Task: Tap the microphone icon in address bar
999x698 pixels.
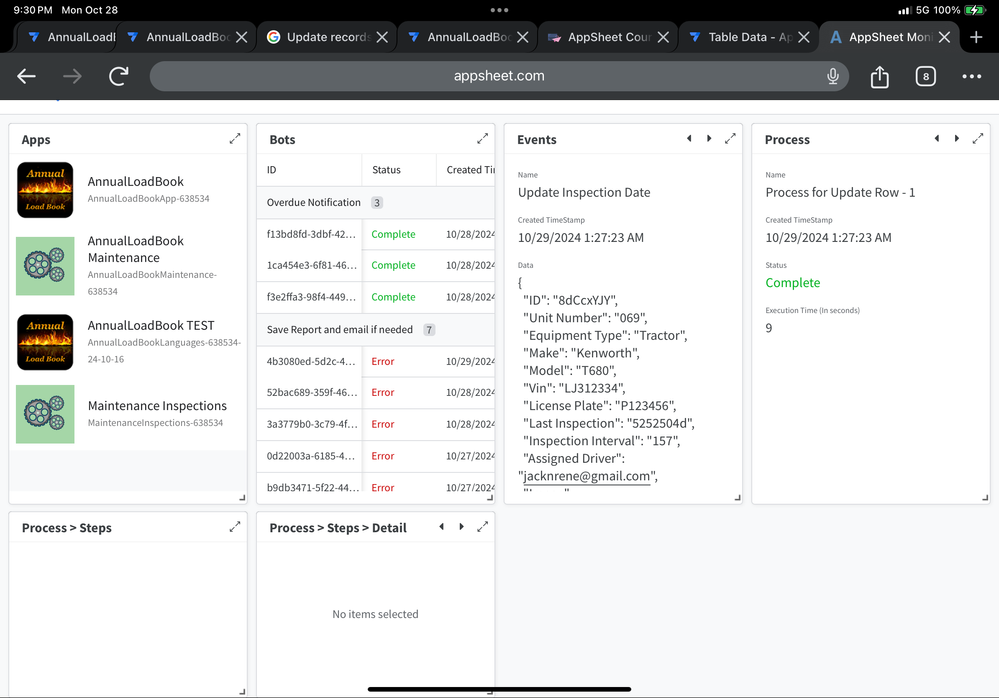Action: 833,76
